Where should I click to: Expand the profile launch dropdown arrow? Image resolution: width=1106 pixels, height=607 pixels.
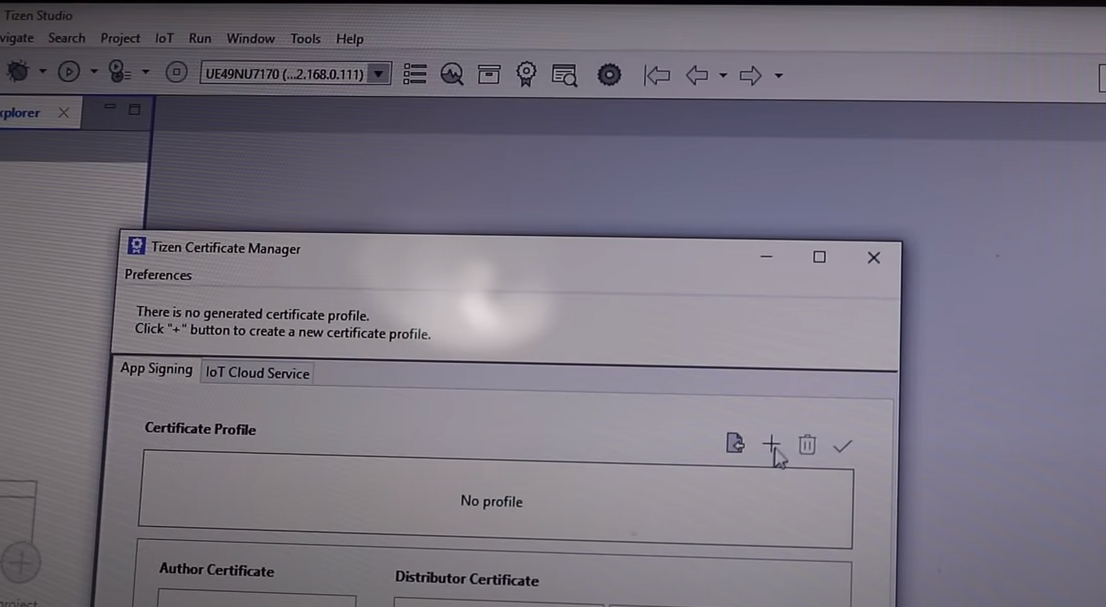pos(145,71)
